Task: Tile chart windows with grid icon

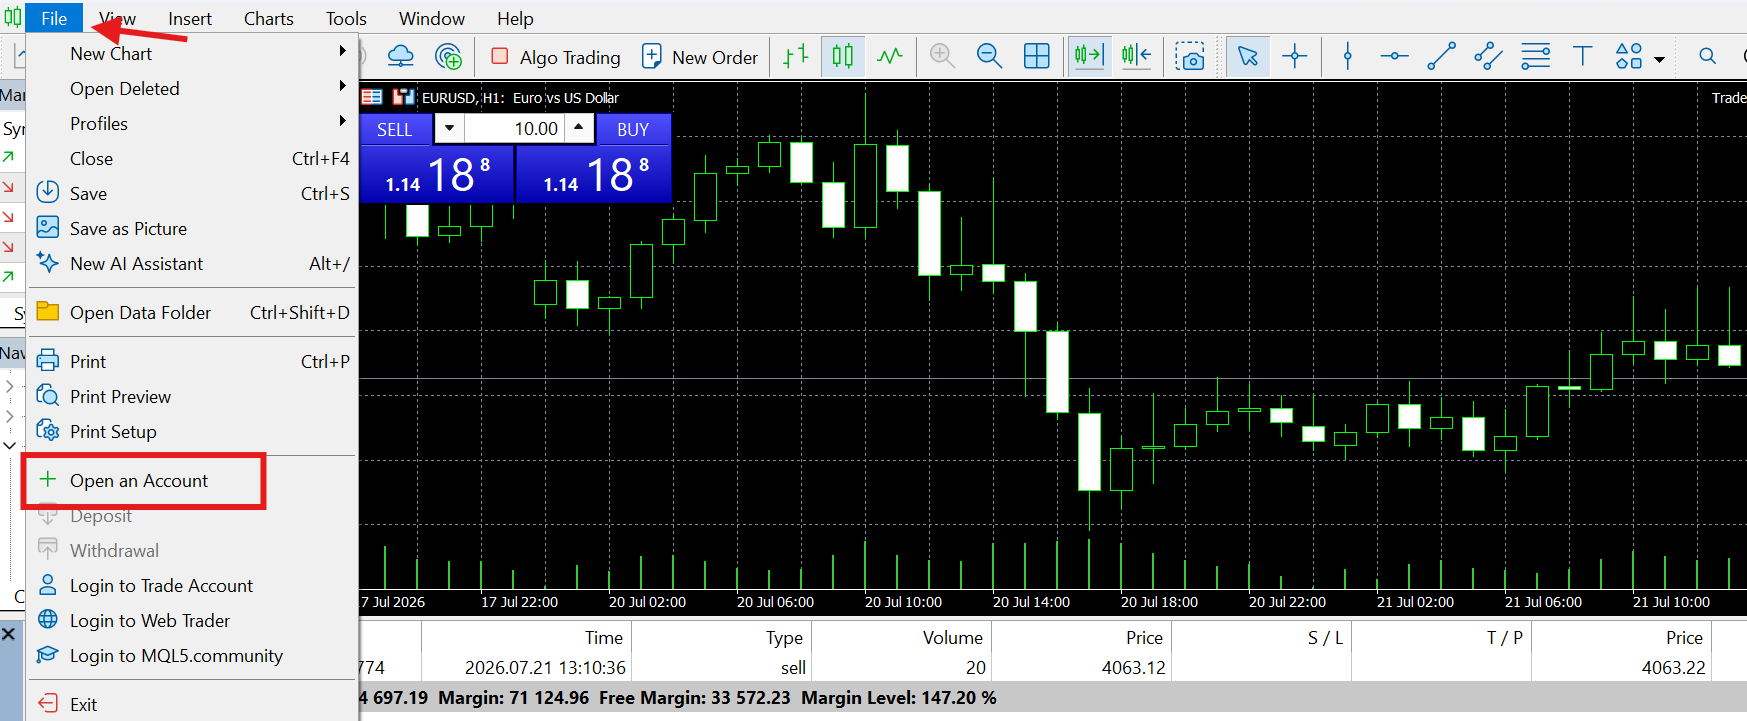Action: click(1037, 56)
